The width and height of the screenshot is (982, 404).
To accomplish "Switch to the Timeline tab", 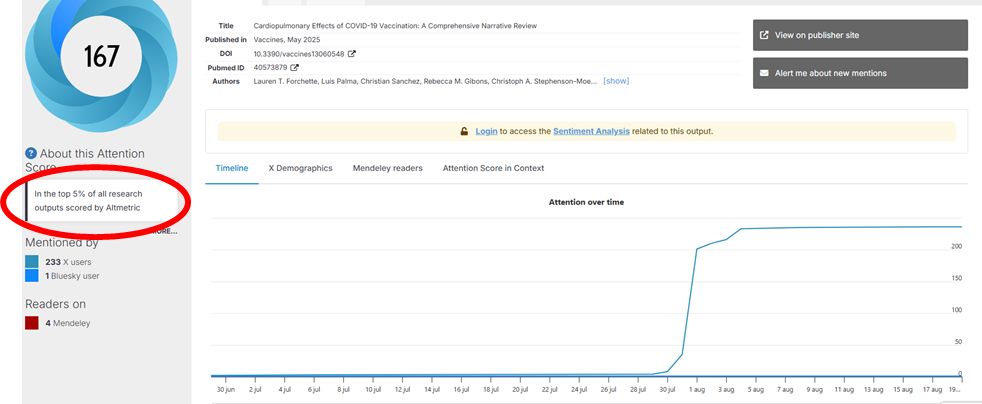I will point(230,168).
